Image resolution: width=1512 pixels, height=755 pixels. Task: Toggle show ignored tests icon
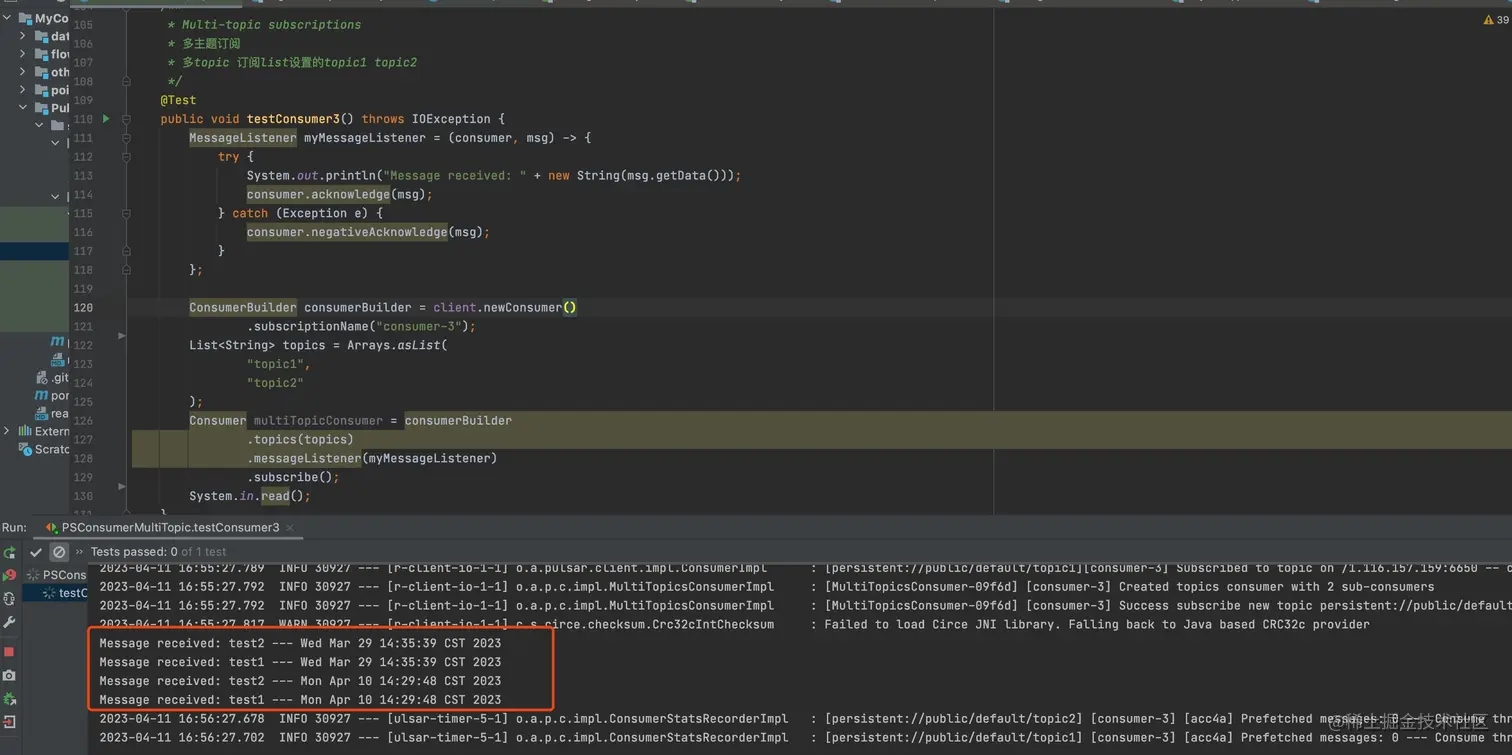point(59,552)
